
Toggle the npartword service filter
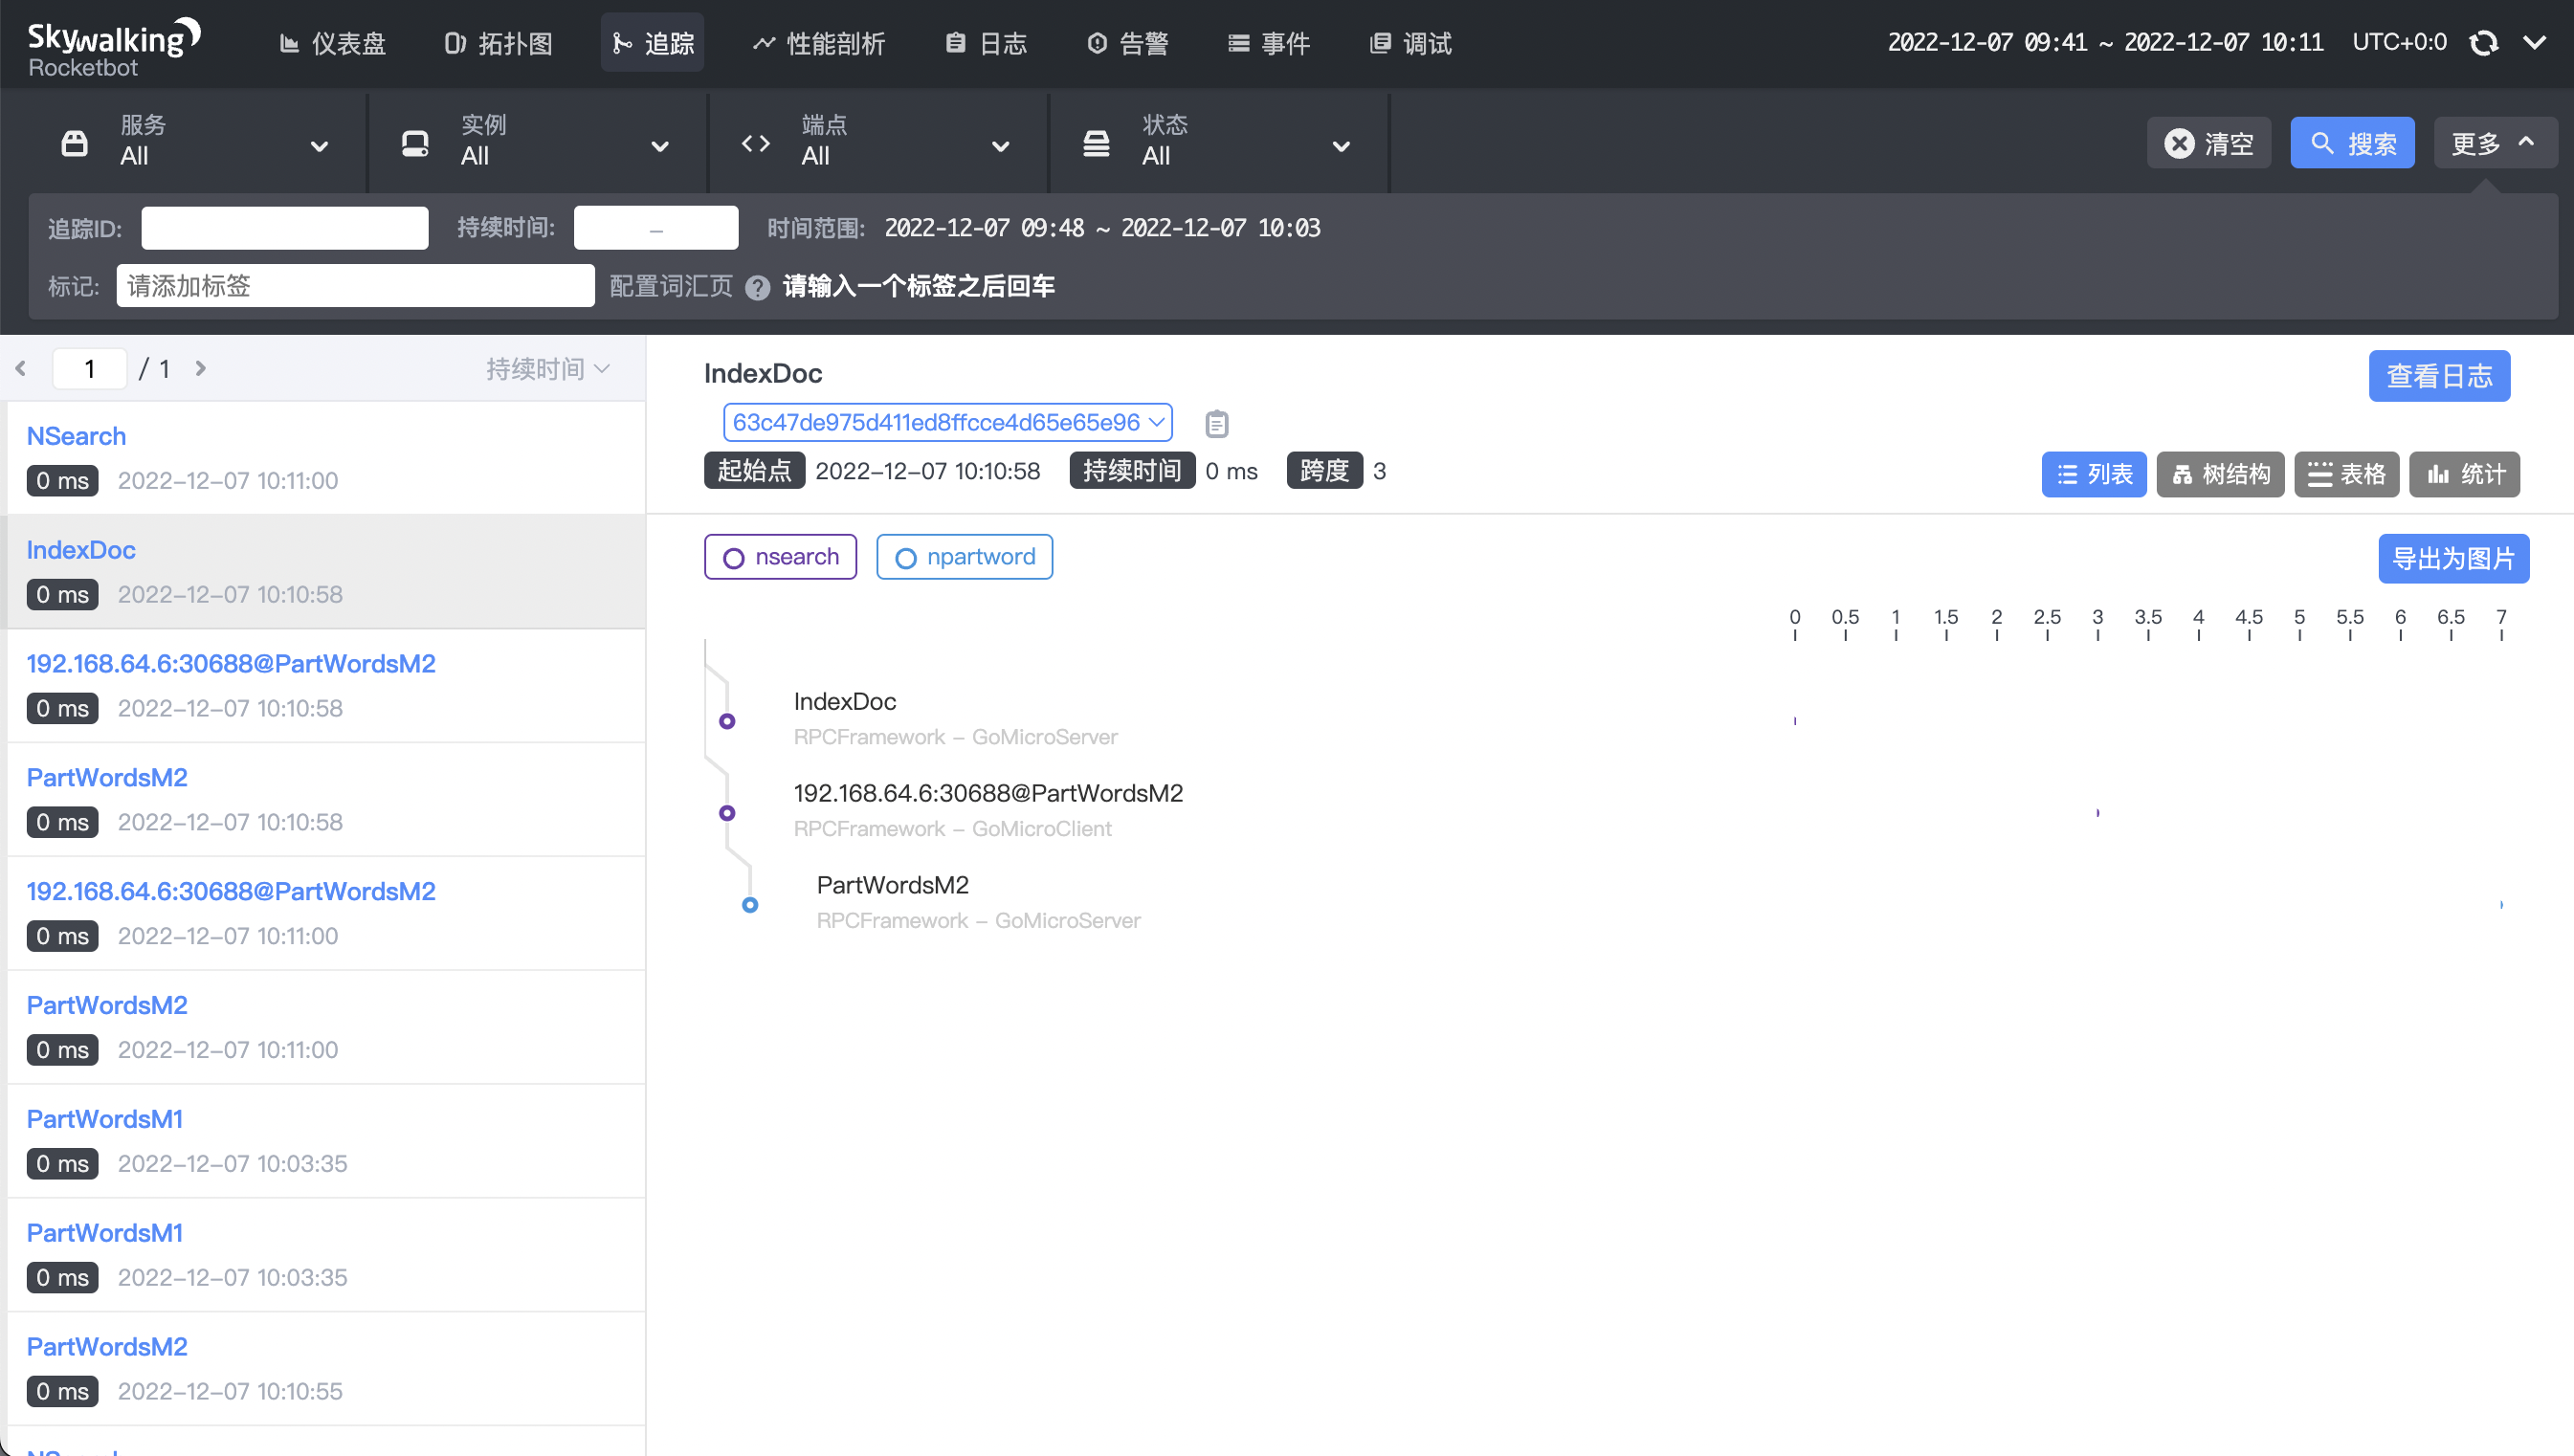(x=964, y=557)
